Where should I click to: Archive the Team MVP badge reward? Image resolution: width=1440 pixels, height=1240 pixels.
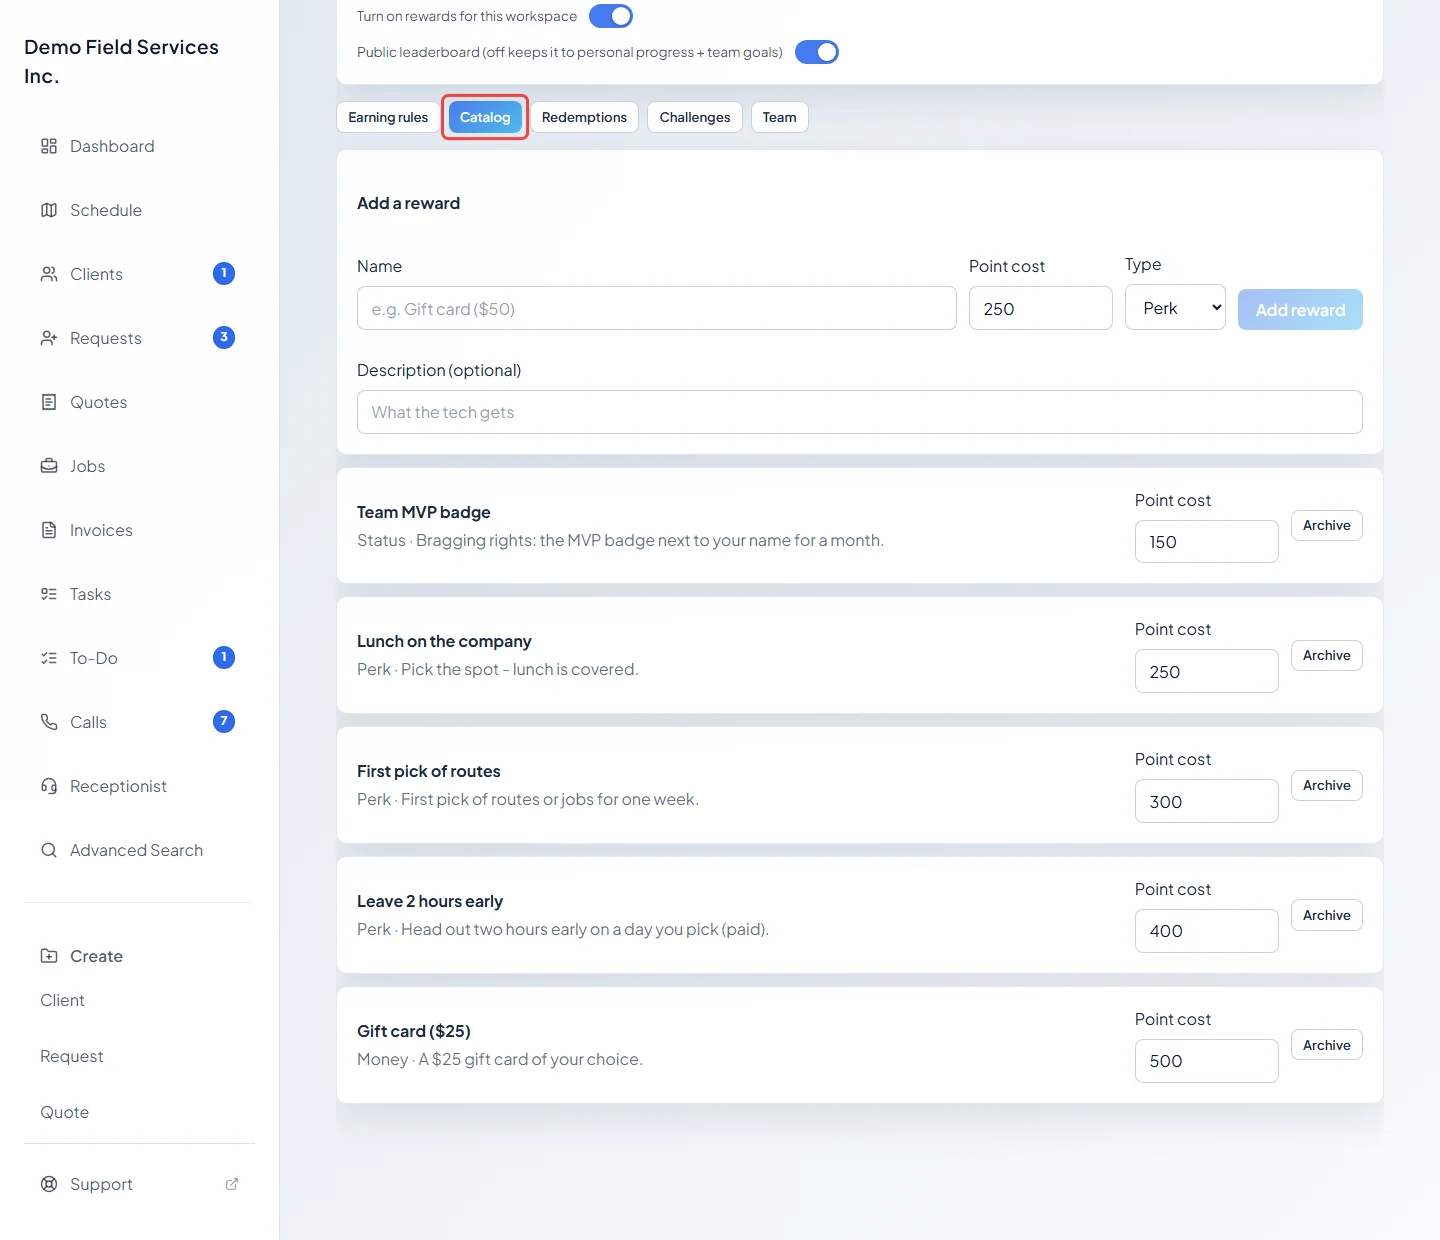coord(1327,525)
